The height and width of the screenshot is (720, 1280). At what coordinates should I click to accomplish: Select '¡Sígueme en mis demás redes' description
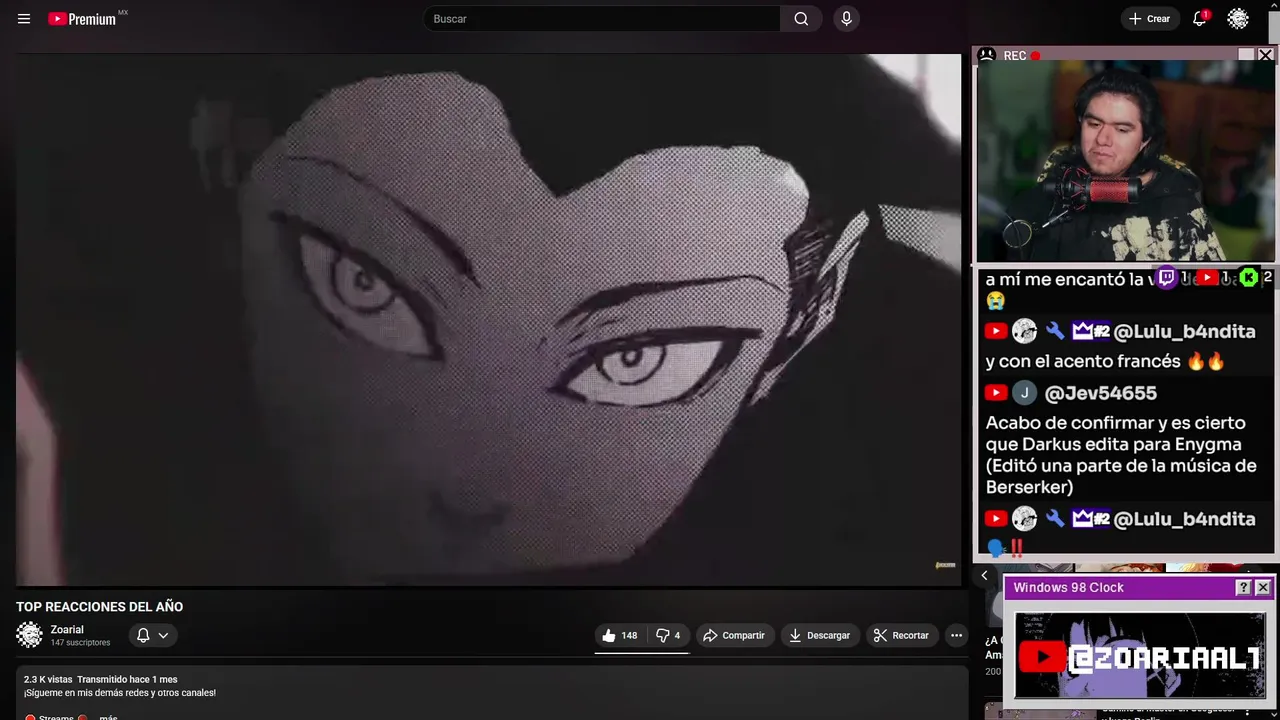[x=120, y=693]
